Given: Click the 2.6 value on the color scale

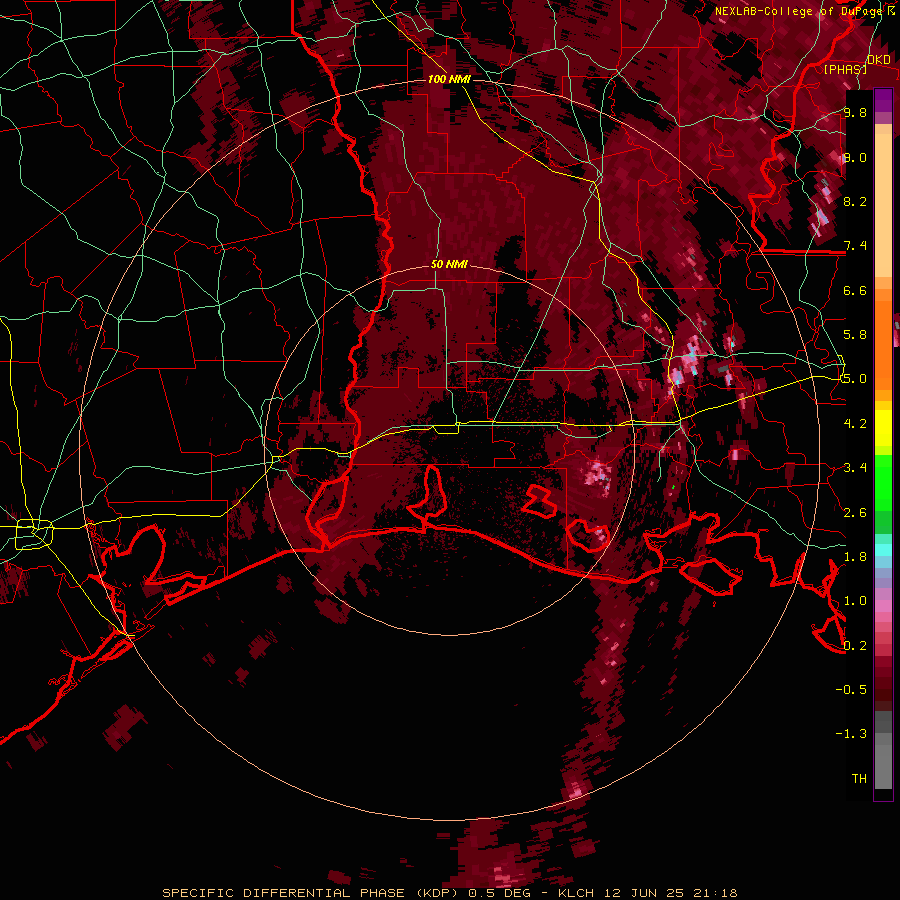Looking at the screenshot, I should point(855,513).
